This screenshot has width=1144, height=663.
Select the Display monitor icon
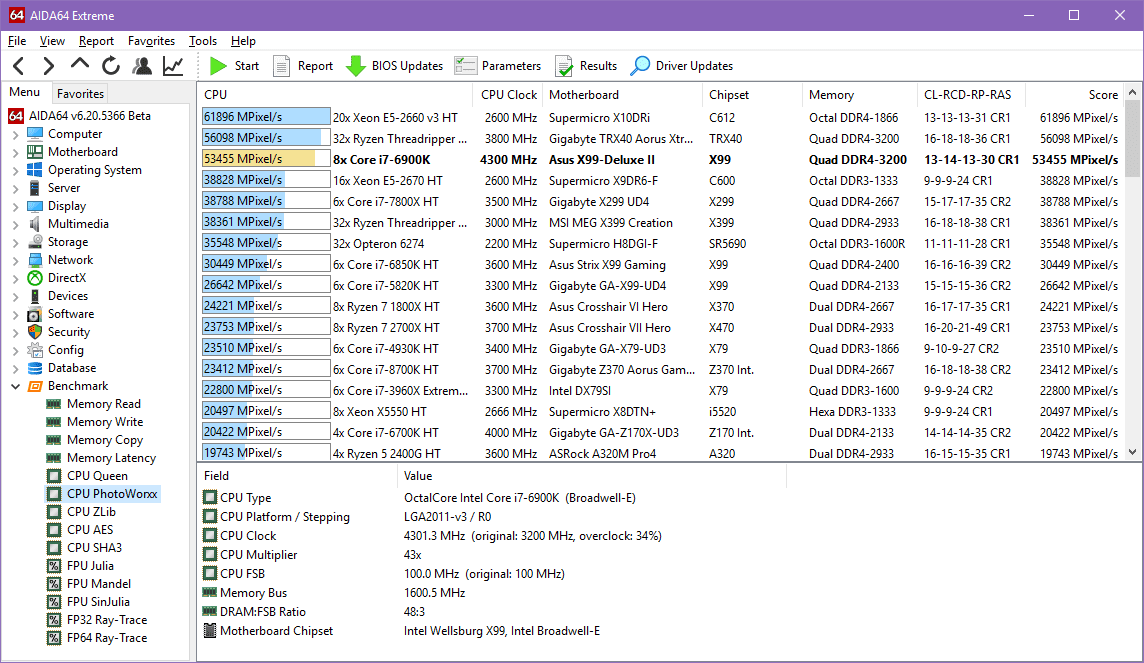(x=35, y=206)
